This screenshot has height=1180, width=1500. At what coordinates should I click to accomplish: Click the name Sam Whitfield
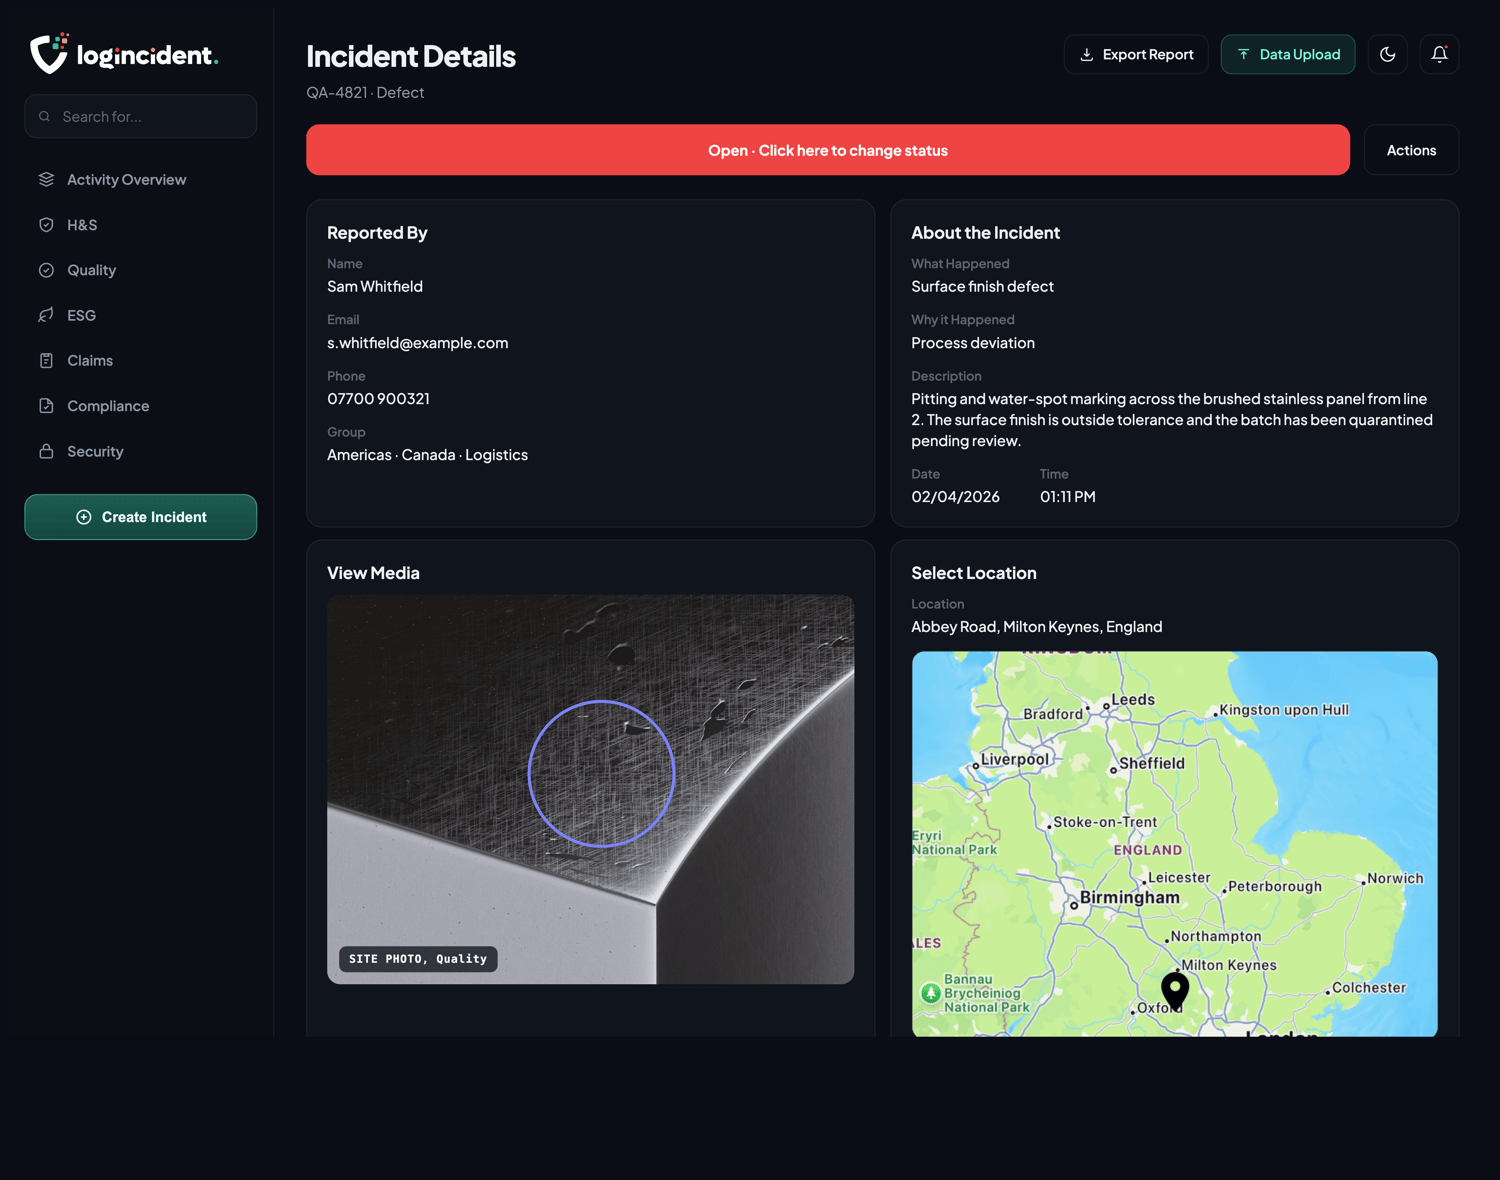(x=375, y=287)
